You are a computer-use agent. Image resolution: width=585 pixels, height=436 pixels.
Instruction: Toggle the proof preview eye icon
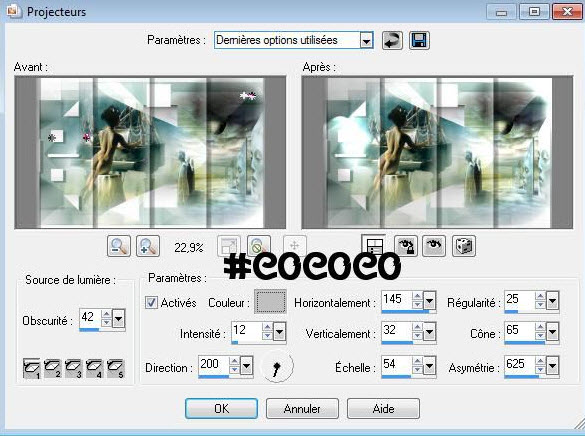pos(434,246)
